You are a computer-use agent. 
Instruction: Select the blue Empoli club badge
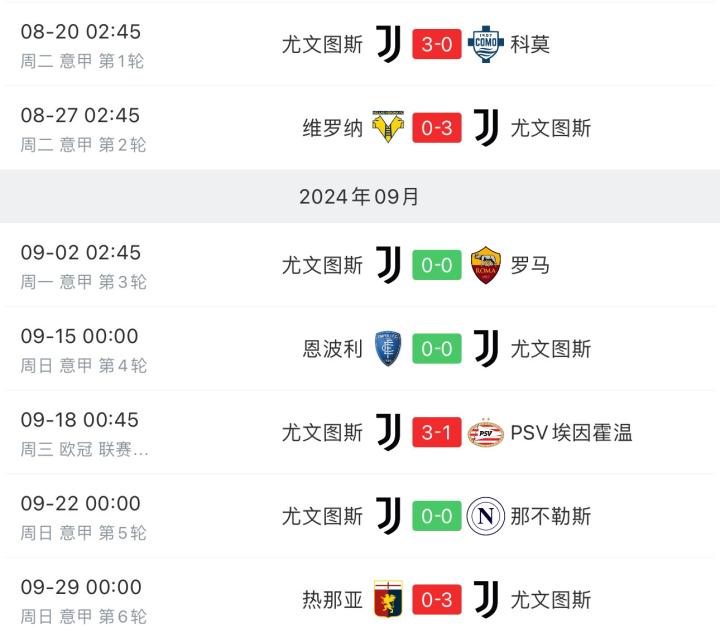(387, 349)
